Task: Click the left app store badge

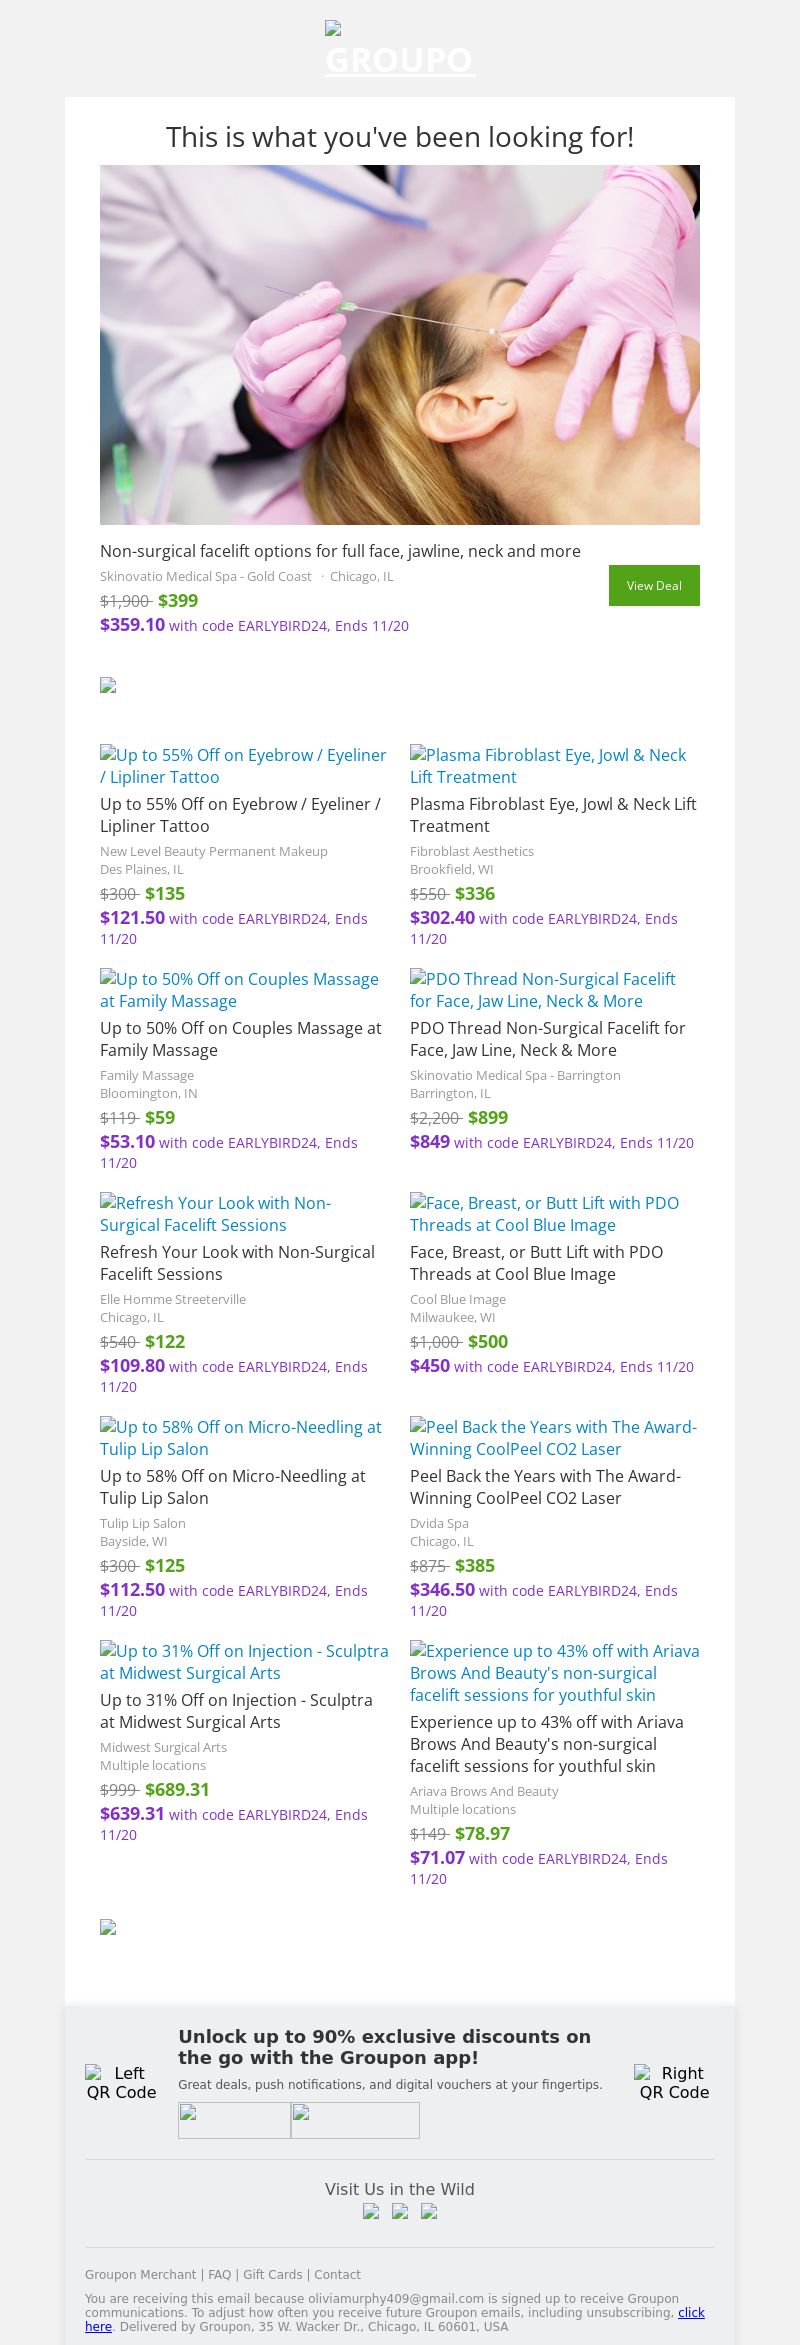Action: click(x=234, y=2120)
